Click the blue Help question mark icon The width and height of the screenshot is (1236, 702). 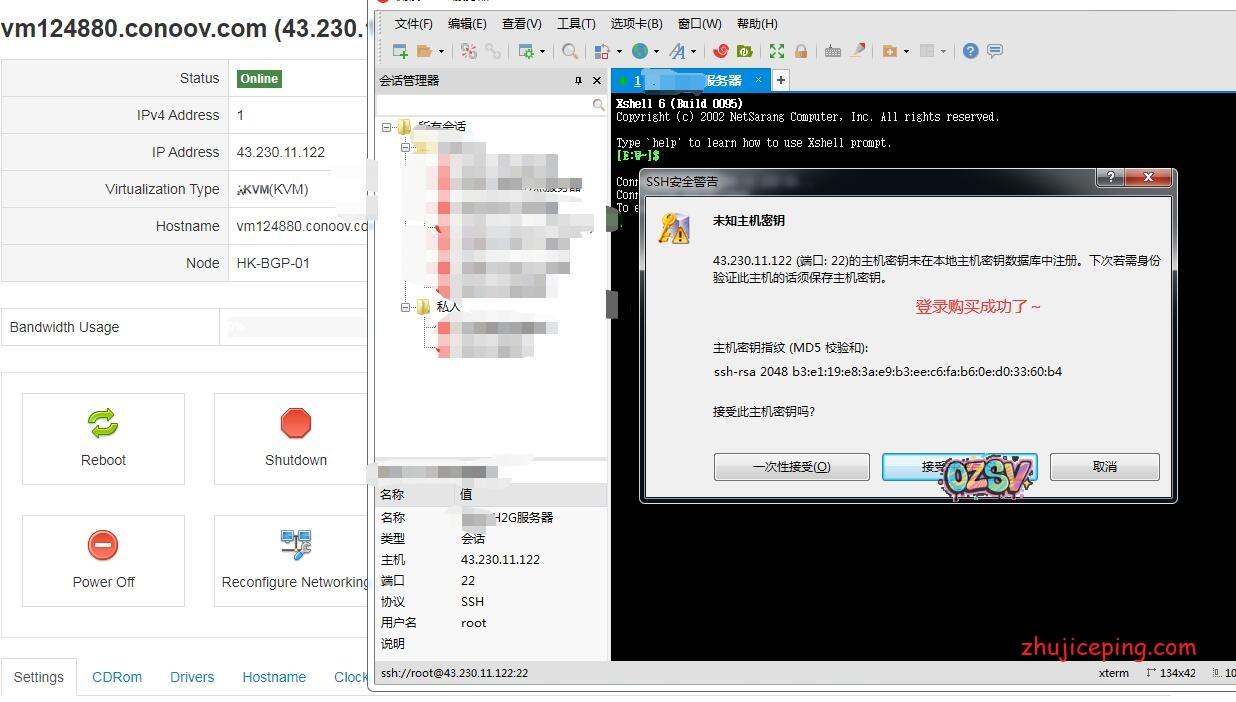tap(970, 51)
